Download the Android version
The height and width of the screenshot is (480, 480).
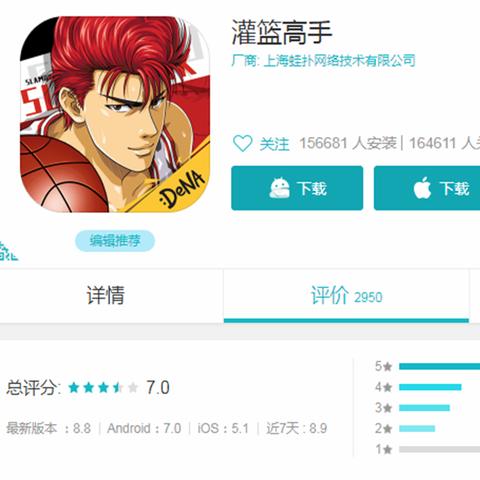297,188
